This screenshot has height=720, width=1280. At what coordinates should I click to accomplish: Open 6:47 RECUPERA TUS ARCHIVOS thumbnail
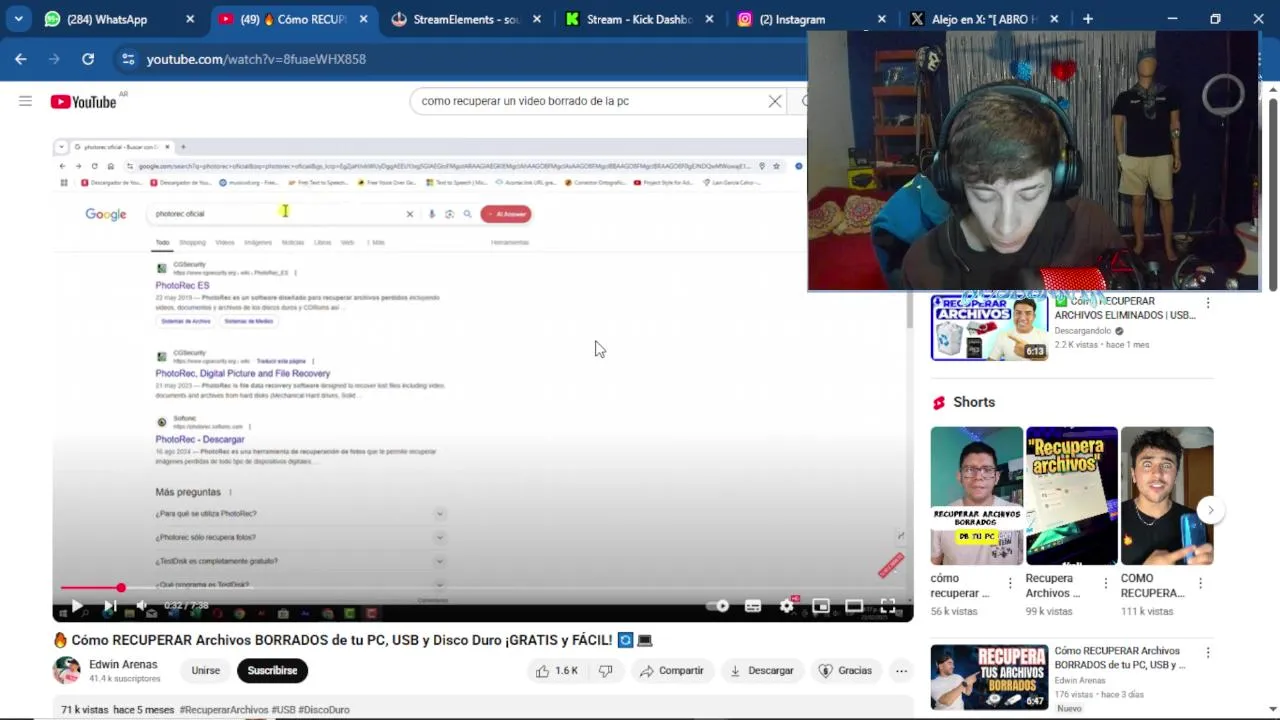click(989, 677)
